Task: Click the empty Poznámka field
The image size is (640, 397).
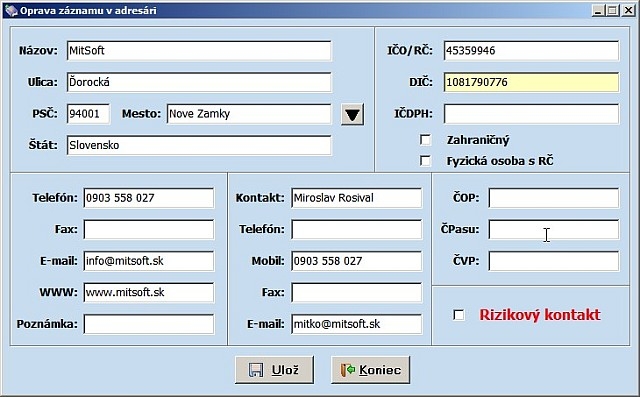Action: click(149, 324)
